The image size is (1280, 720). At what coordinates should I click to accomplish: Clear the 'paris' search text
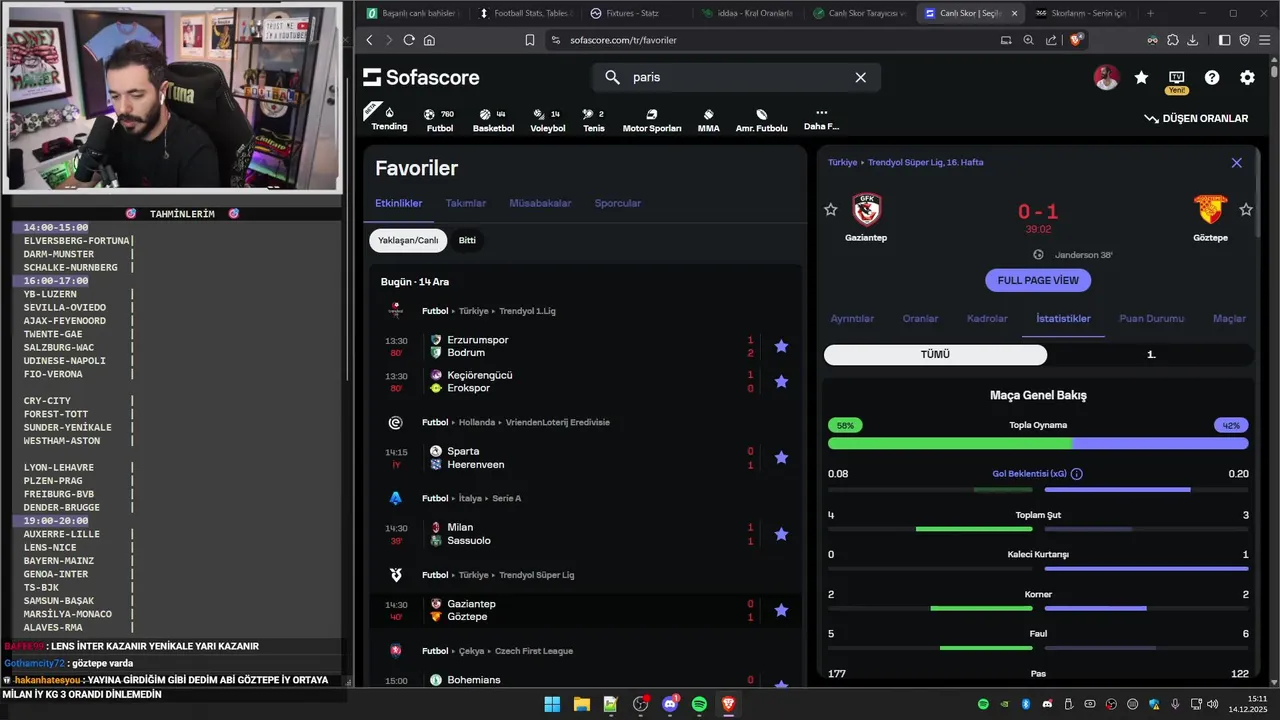pyautogui.click(x=860, y=77)
